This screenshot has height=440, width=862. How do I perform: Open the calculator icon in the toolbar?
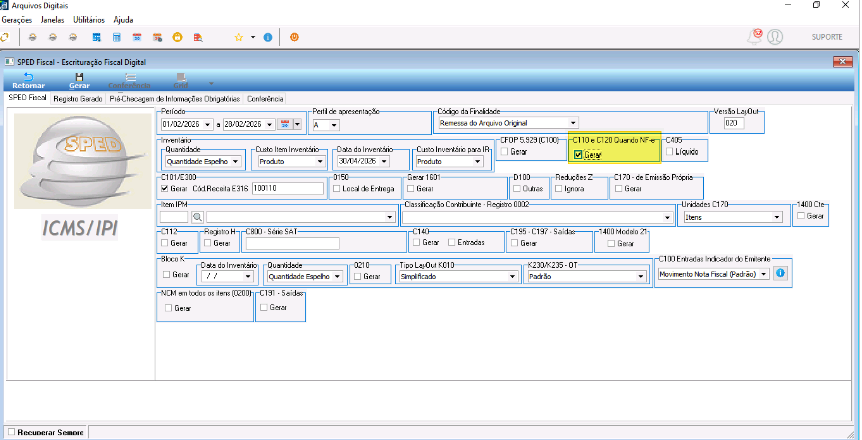pos(117,37)
